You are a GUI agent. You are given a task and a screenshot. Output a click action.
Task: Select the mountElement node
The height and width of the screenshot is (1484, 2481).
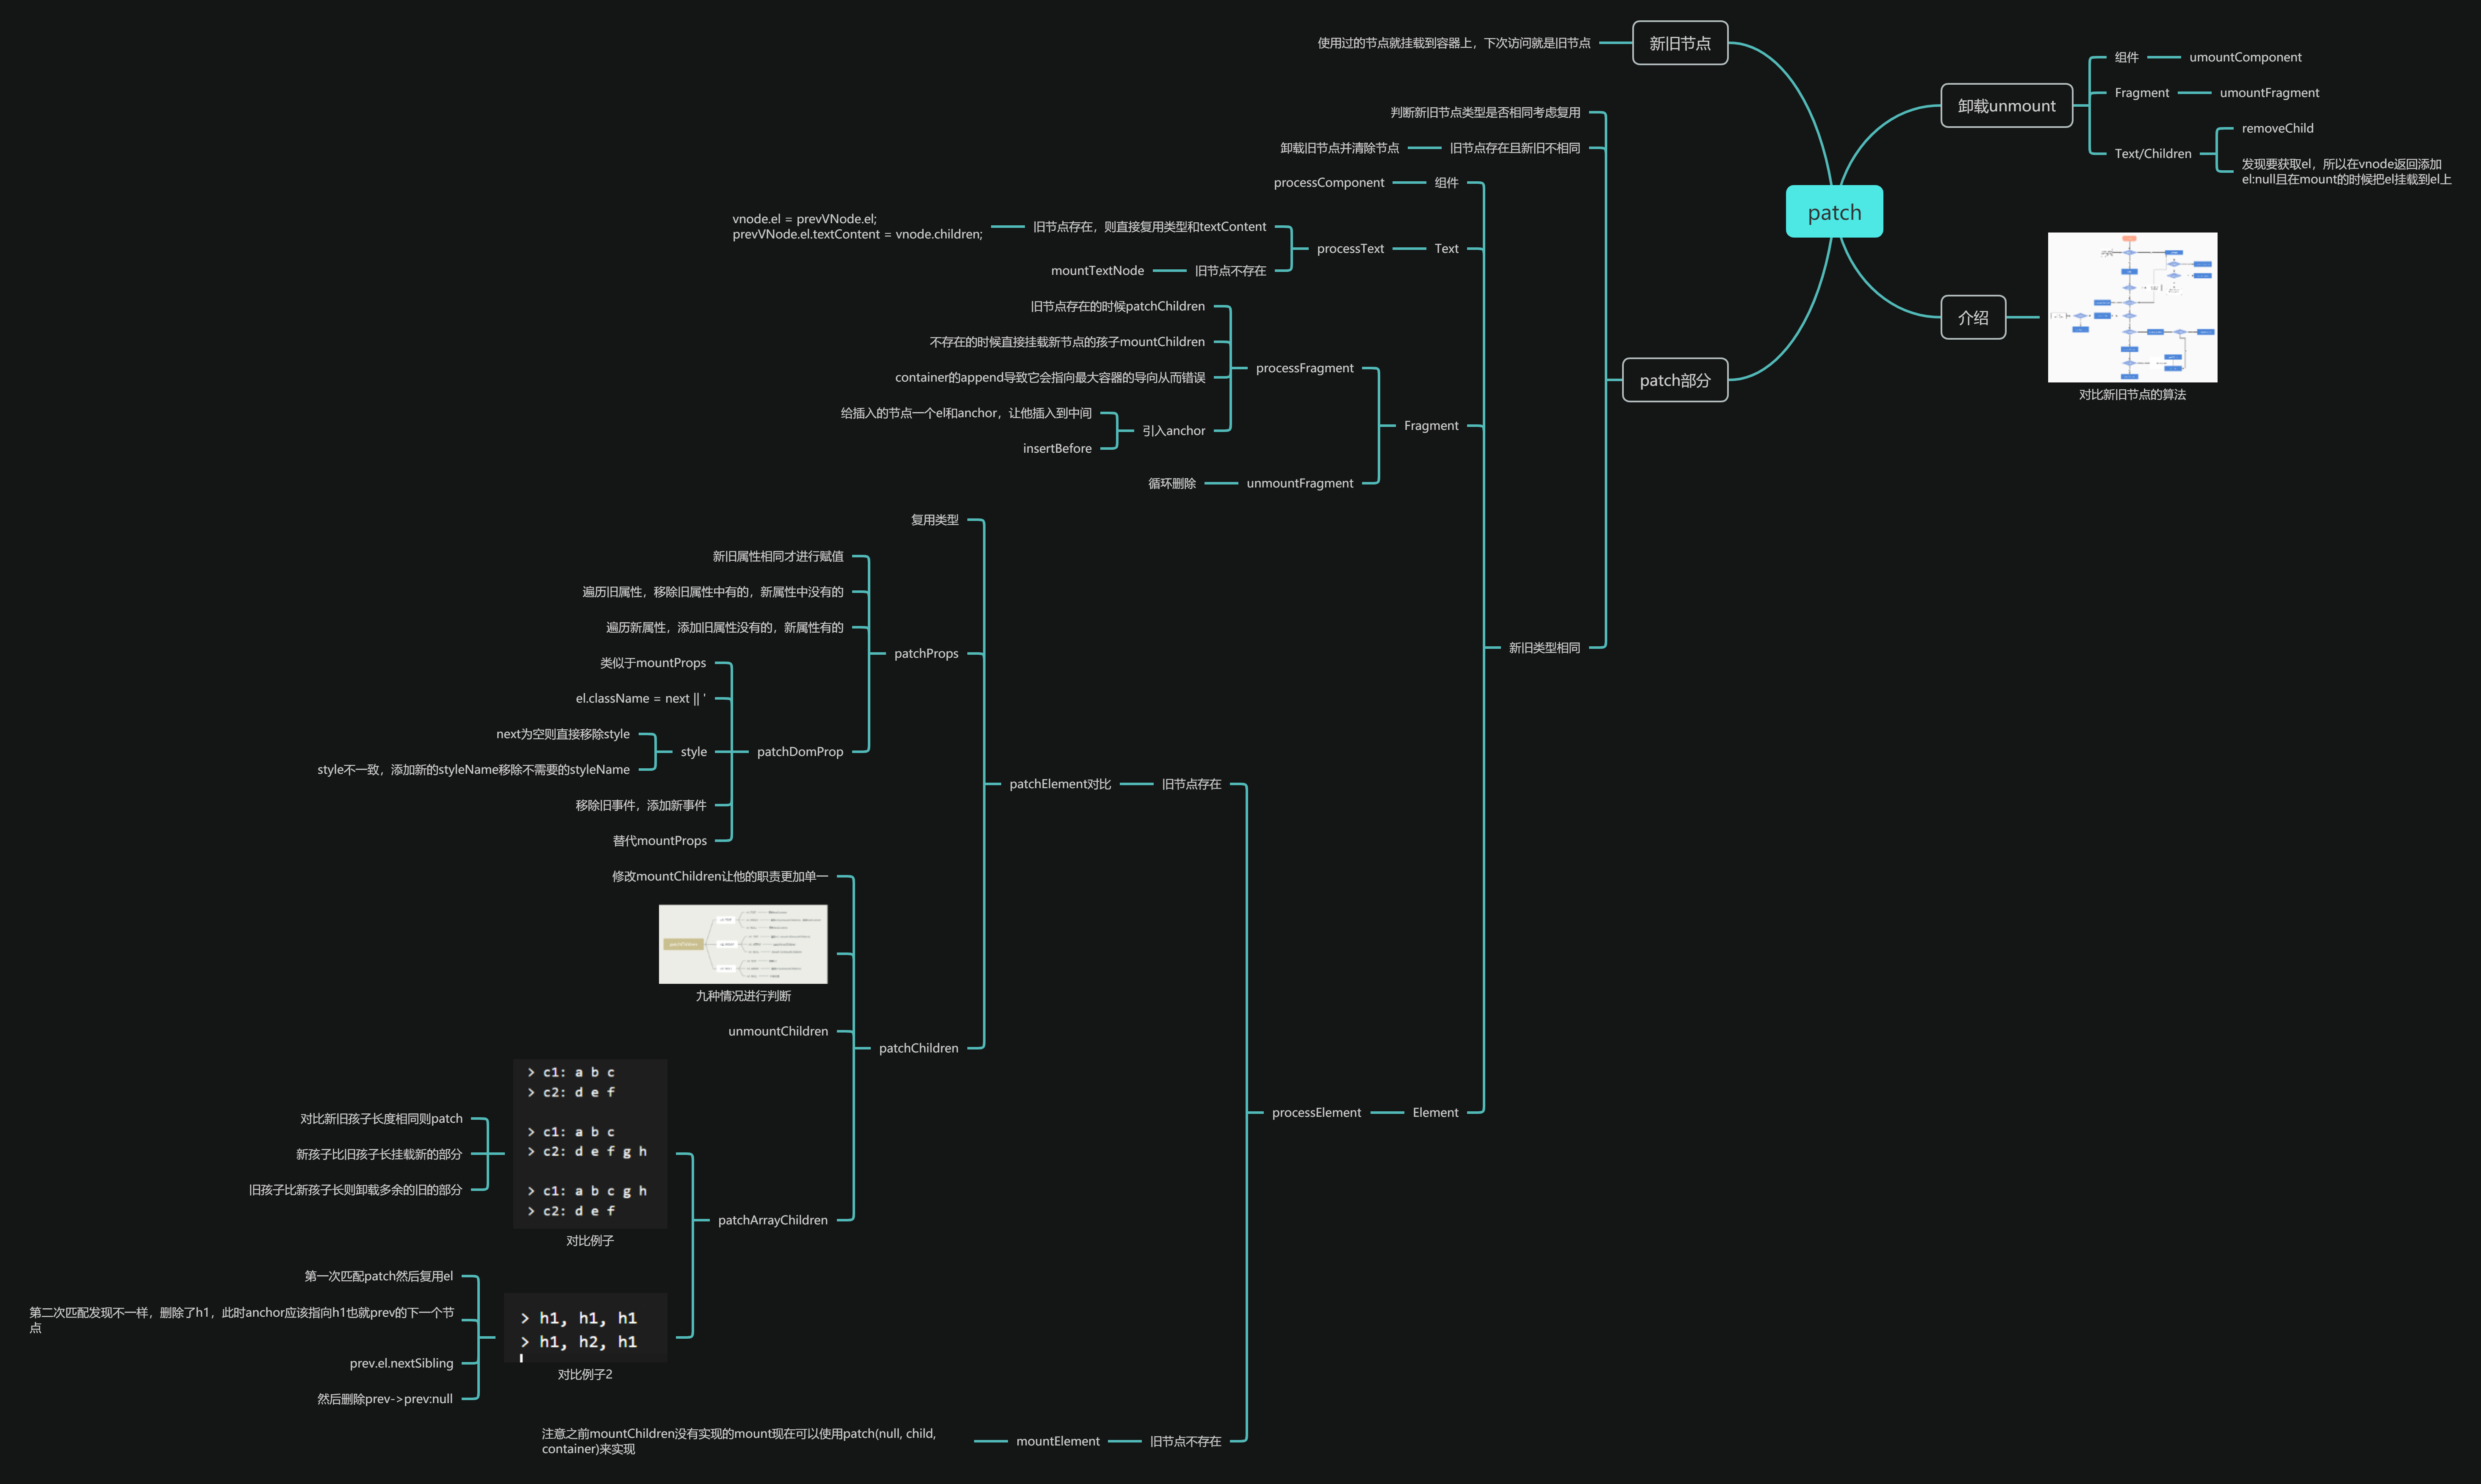[1058, 1441]
